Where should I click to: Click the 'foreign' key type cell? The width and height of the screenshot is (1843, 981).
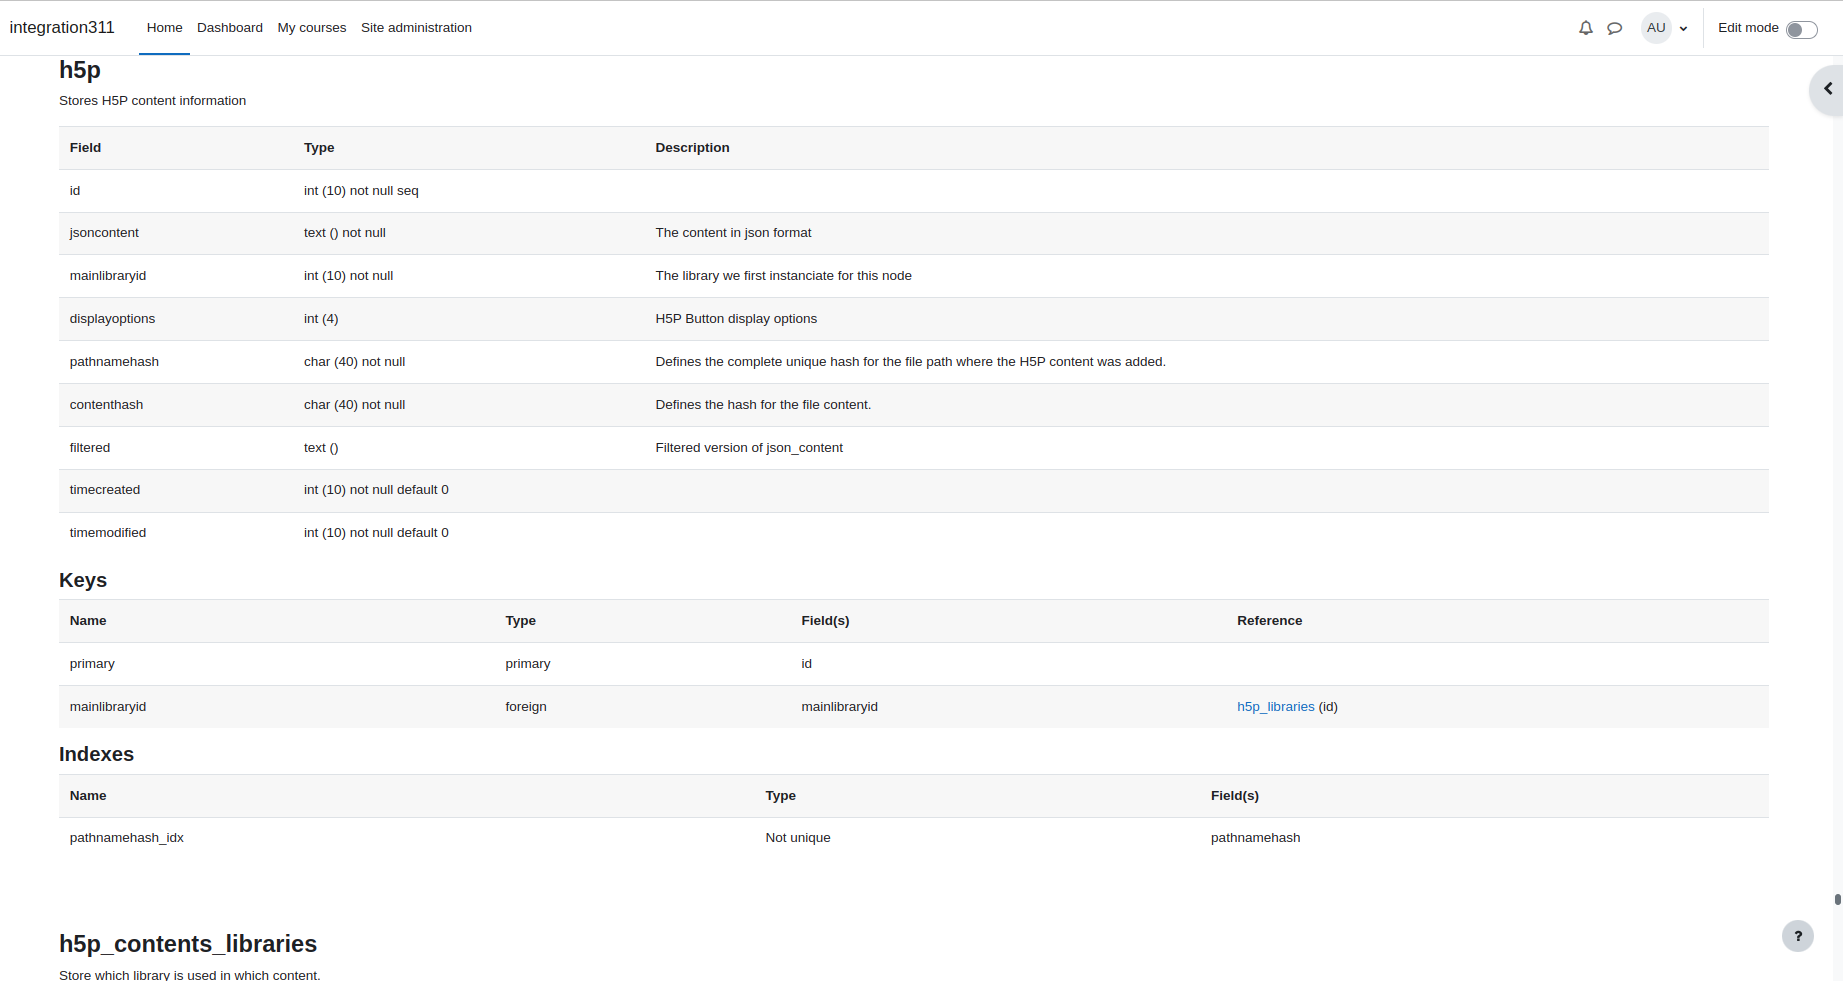coord(526,707)
